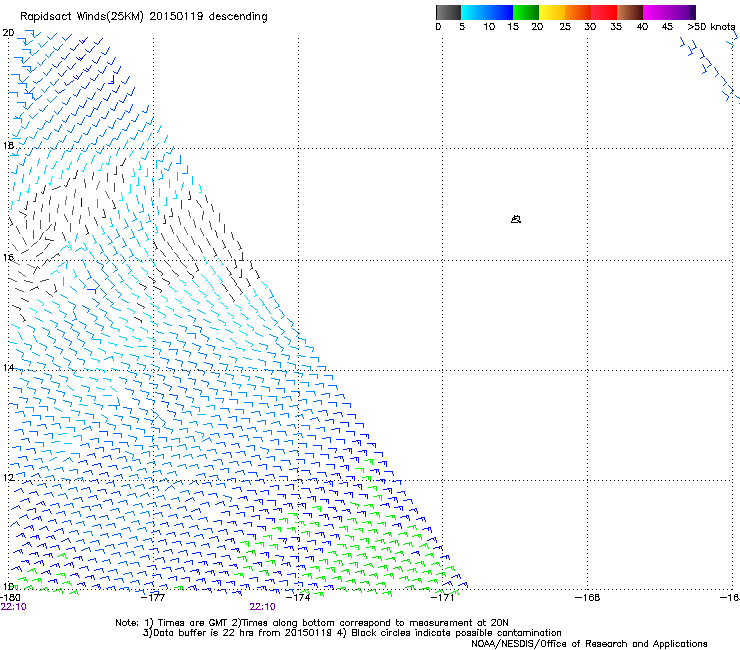Click the chart title 'Rapidsact Winds(25KM) 20150119 descending'
This screenshot has height=650, width=740.
click(143, 17)
